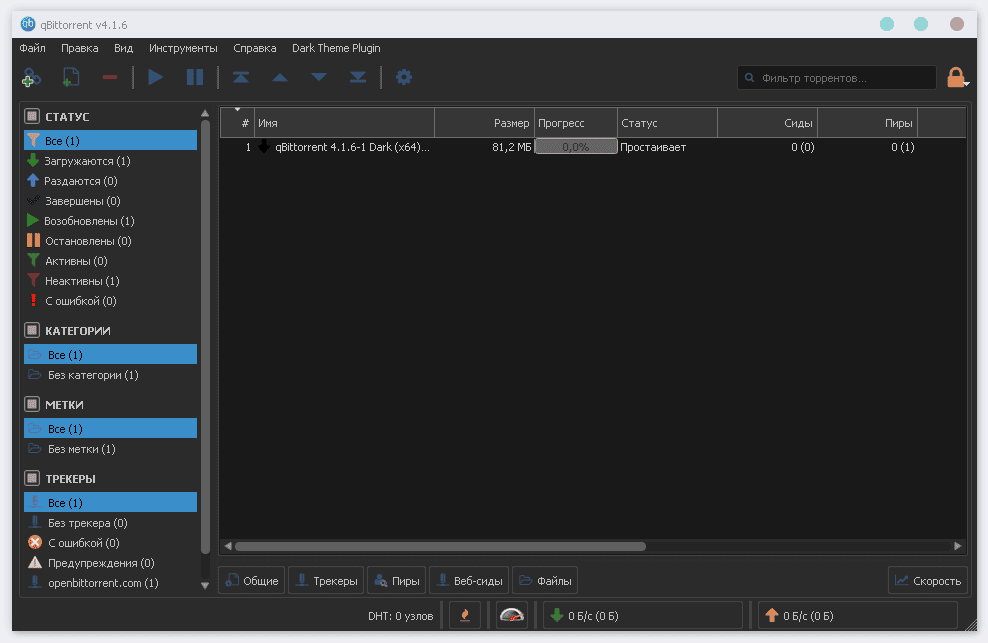988x643 pixels.
Task: Sort by the Размер column header
Action: pos(485,123)
